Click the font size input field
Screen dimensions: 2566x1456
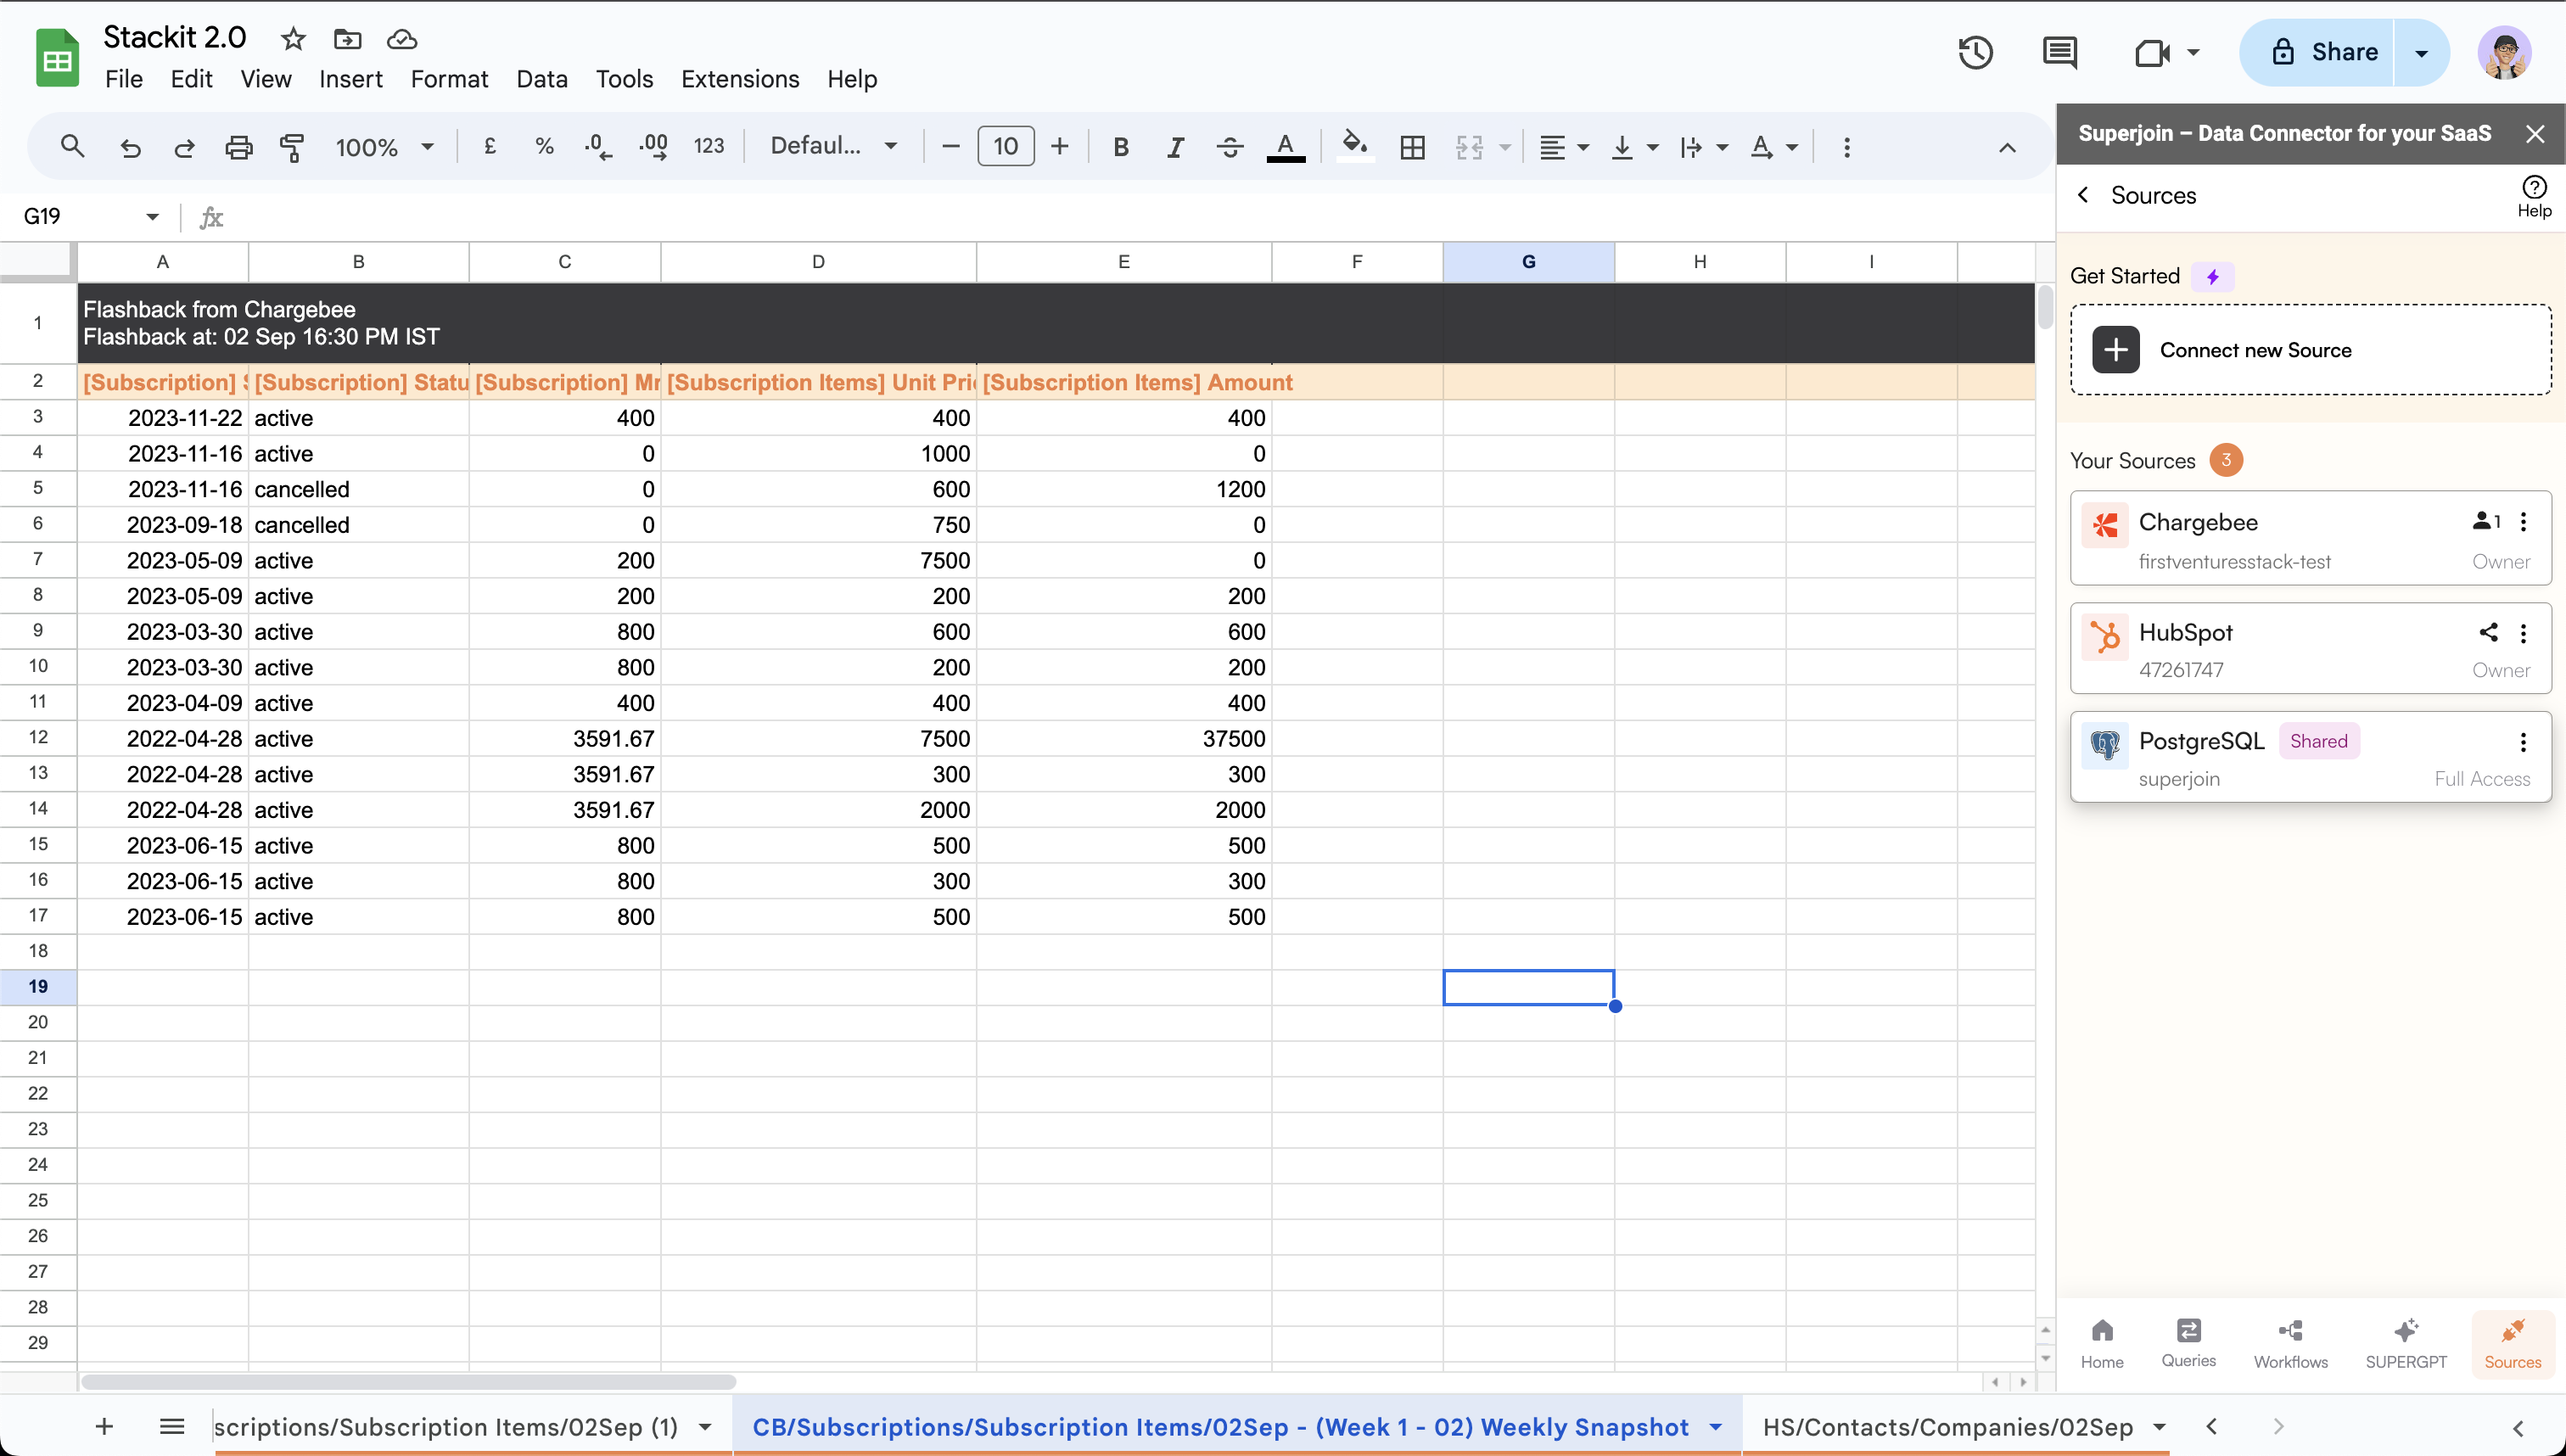pyautogui.click(x=1005, y=147)
